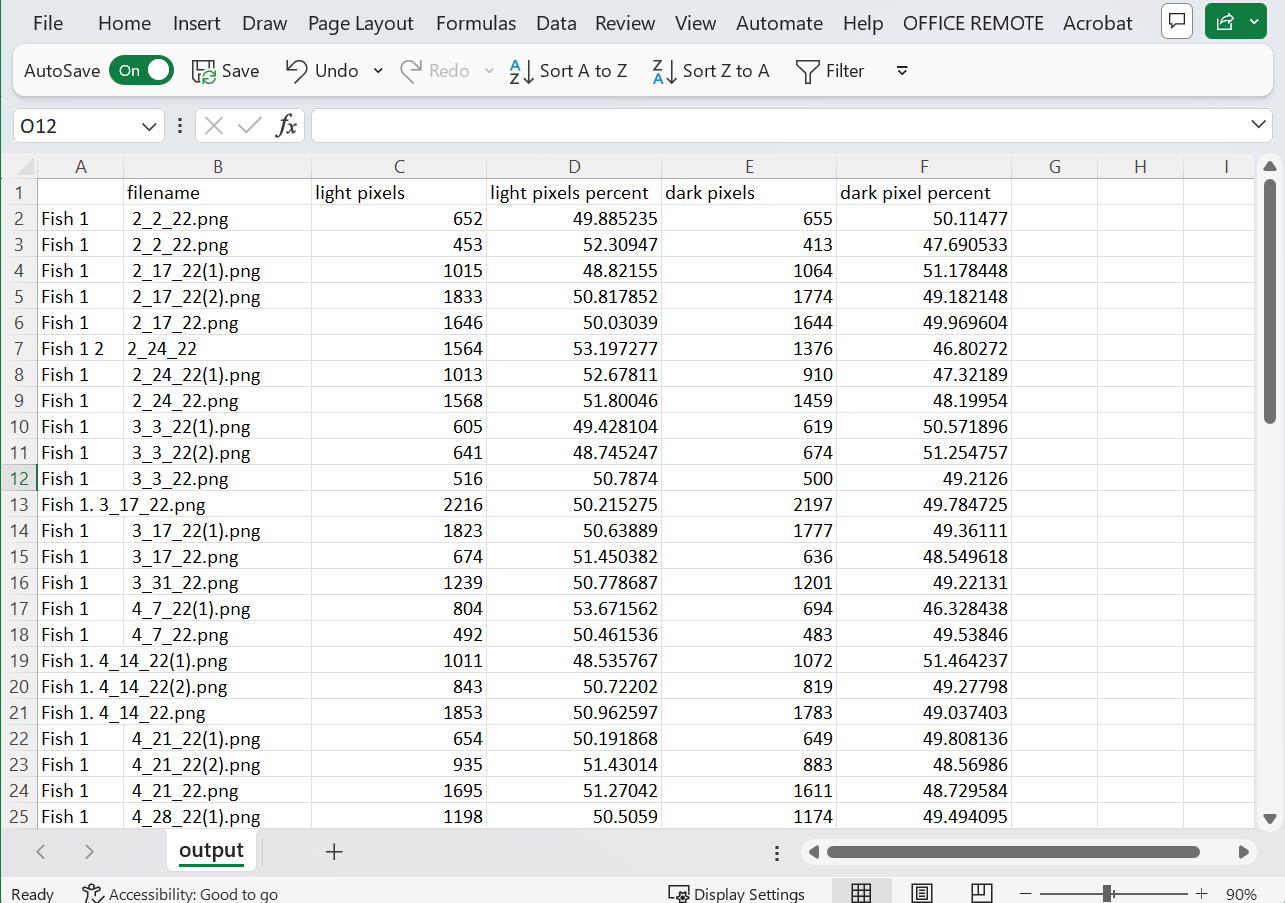Turn off the AutoSave toggle
Screen dimensions: 1285x903
click(x=141, y=70)
